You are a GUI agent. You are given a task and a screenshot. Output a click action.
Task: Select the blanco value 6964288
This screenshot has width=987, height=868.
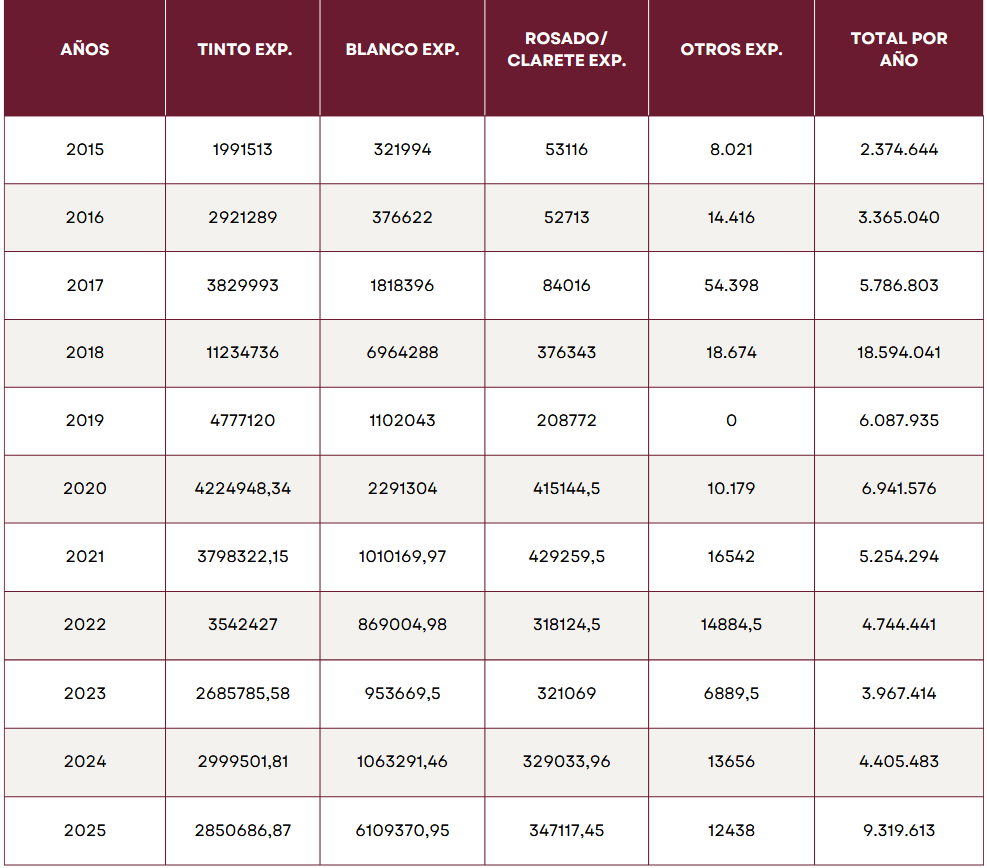[402, 353]
